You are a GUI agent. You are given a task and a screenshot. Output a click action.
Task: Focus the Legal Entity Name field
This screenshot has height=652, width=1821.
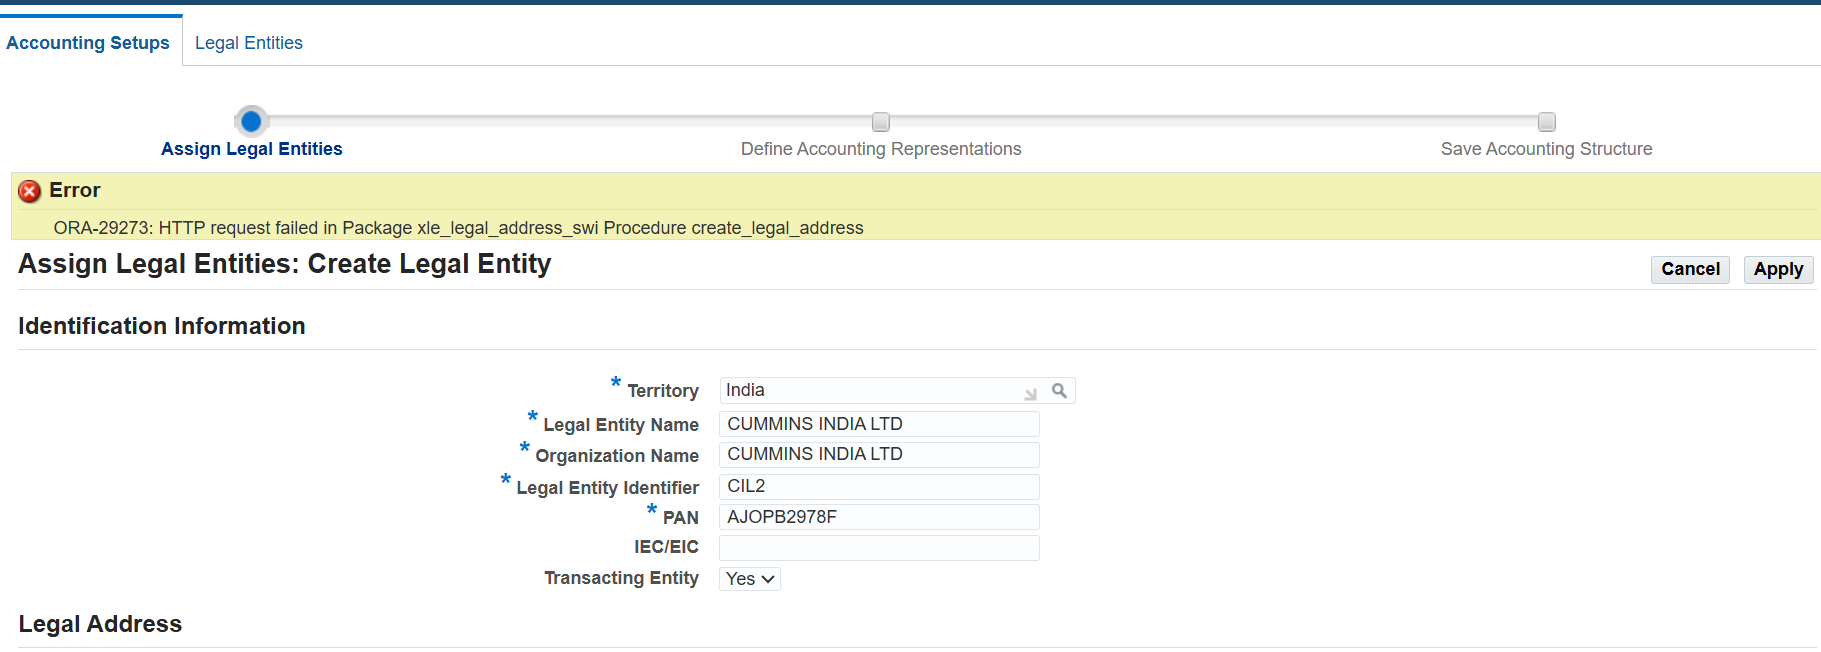[878, 424]
